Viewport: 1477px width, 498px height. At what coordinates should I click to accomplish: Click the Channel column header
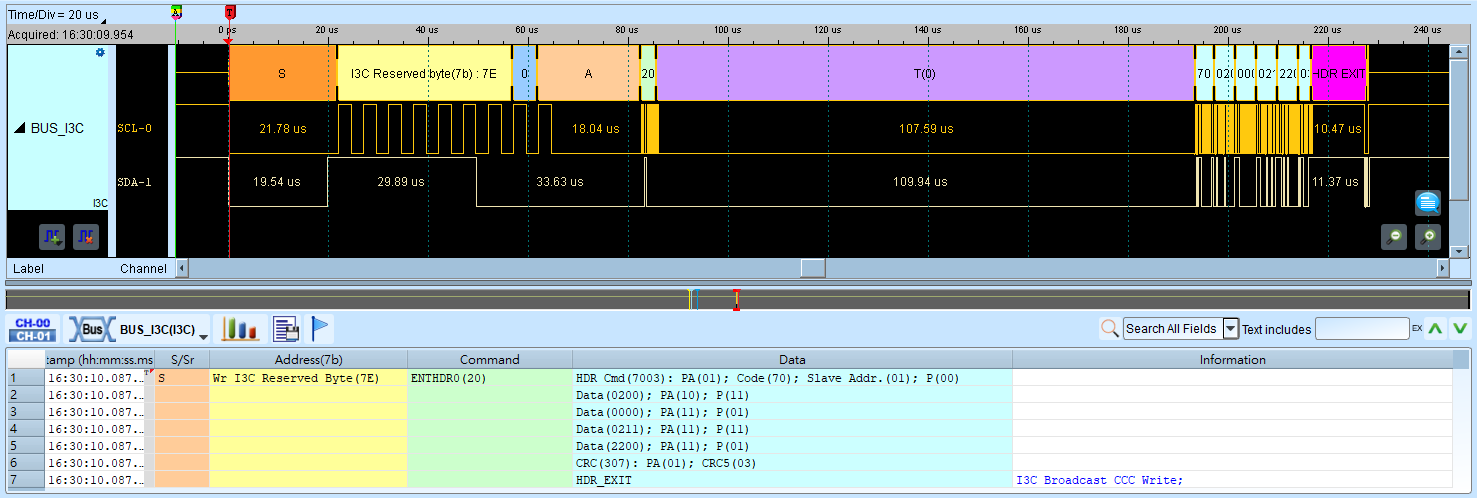click(143, 269)
